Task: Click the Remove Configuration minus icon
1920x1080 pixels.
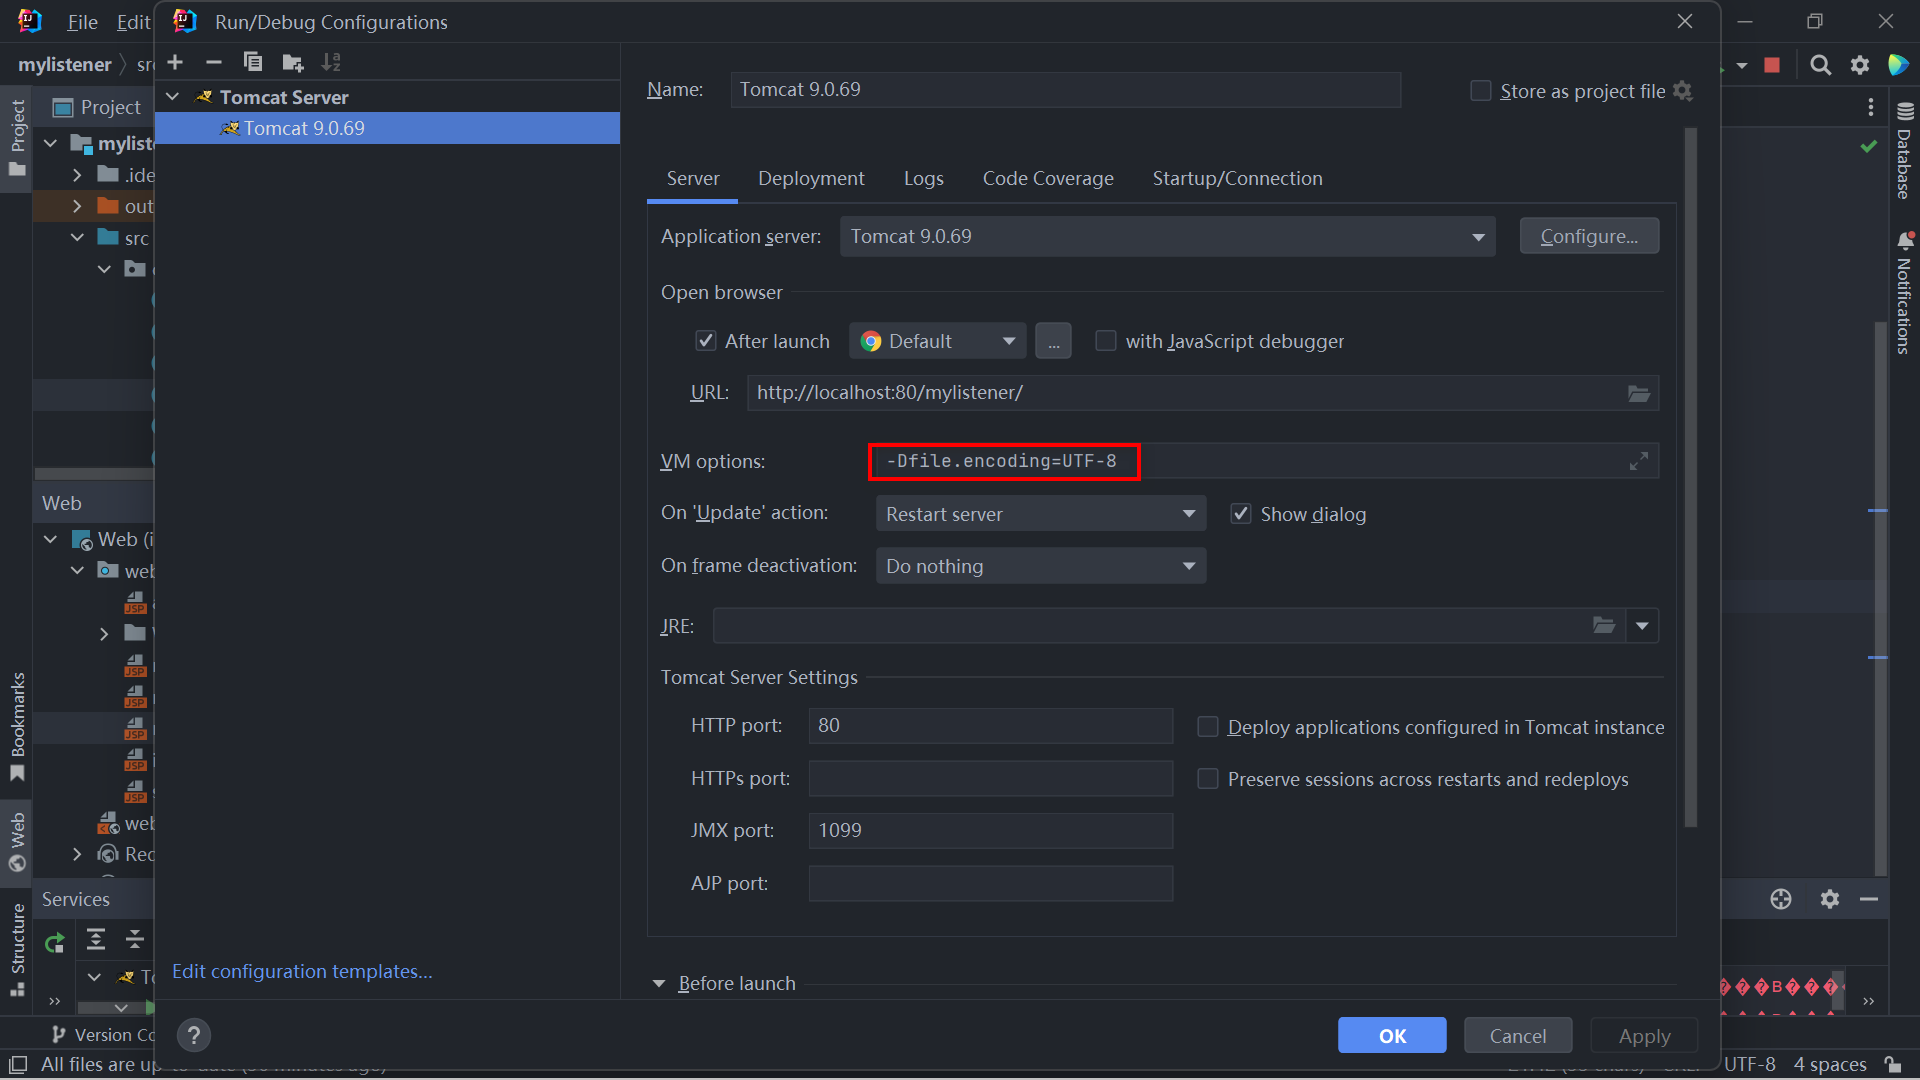Action: 213,62
